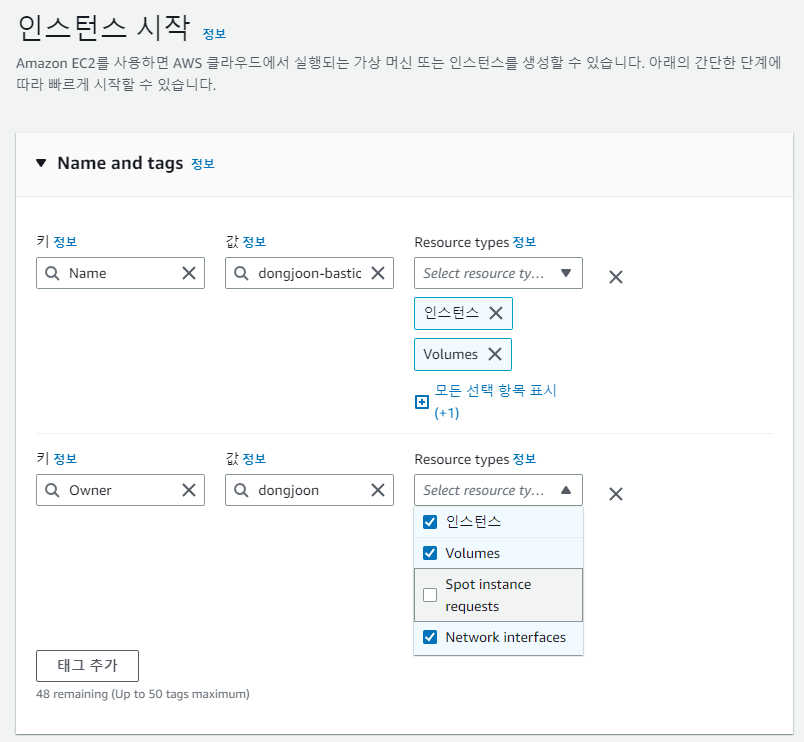Viewport: 804px width, 742px height.
Task: Uncheck the Network interfaces checkbox
Action: point(430,637)
